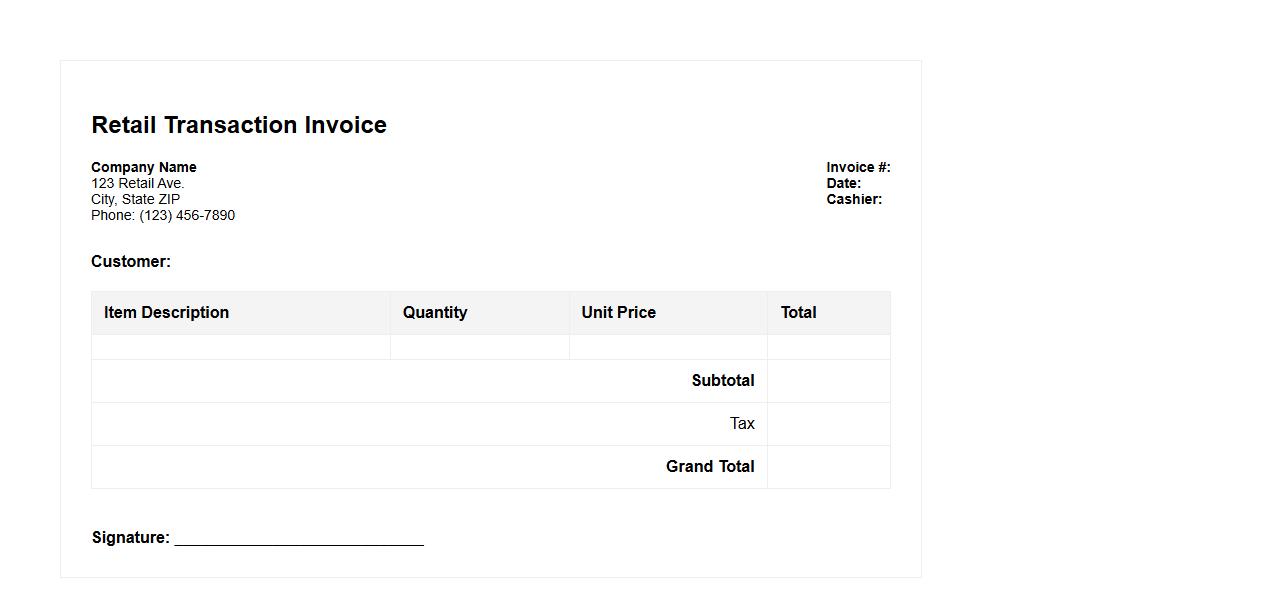Click empty cell under Item Description

pyautogui.click(x=241, y=347)
